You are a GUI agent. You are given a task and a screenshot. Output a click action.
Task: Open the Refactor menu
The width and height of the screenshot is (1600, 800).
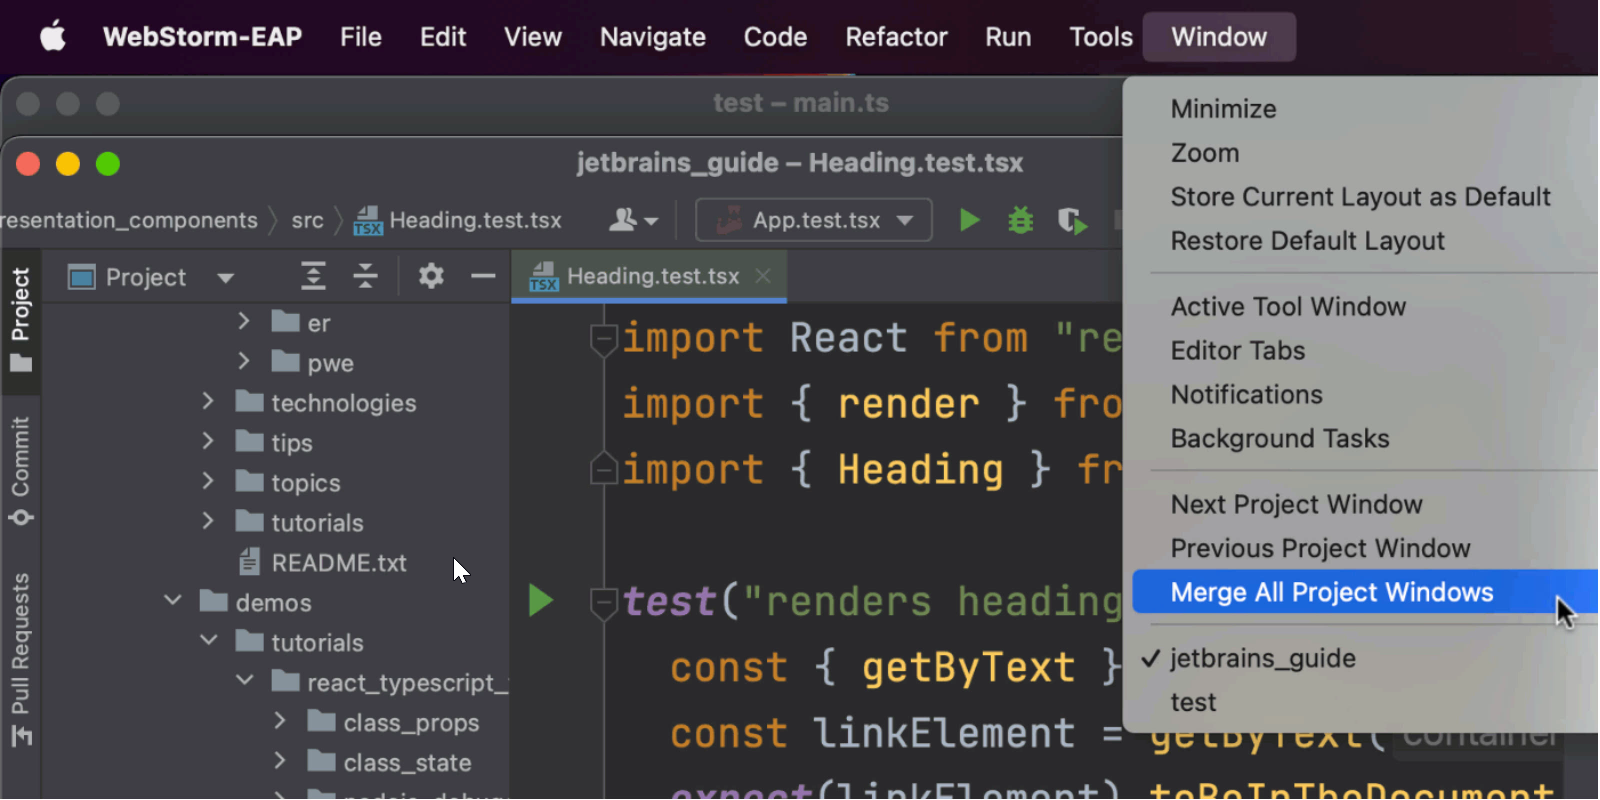pyautogui.click(x=896, y=37)
